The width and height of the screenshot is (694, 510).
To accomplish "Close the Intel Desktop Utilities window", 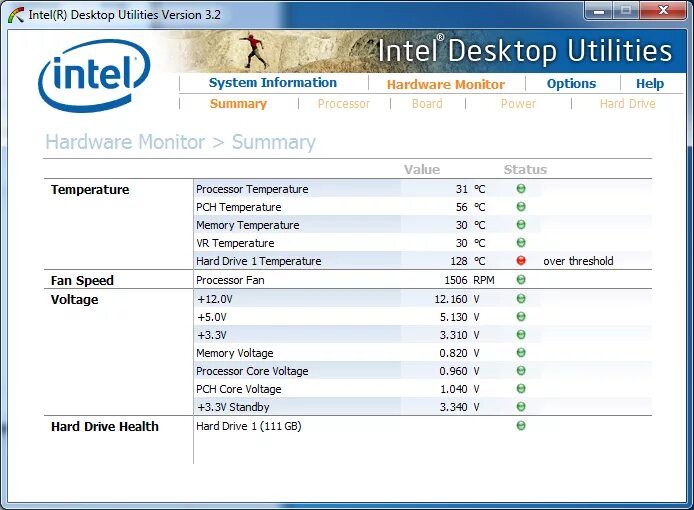I will [x=663, y=11].
